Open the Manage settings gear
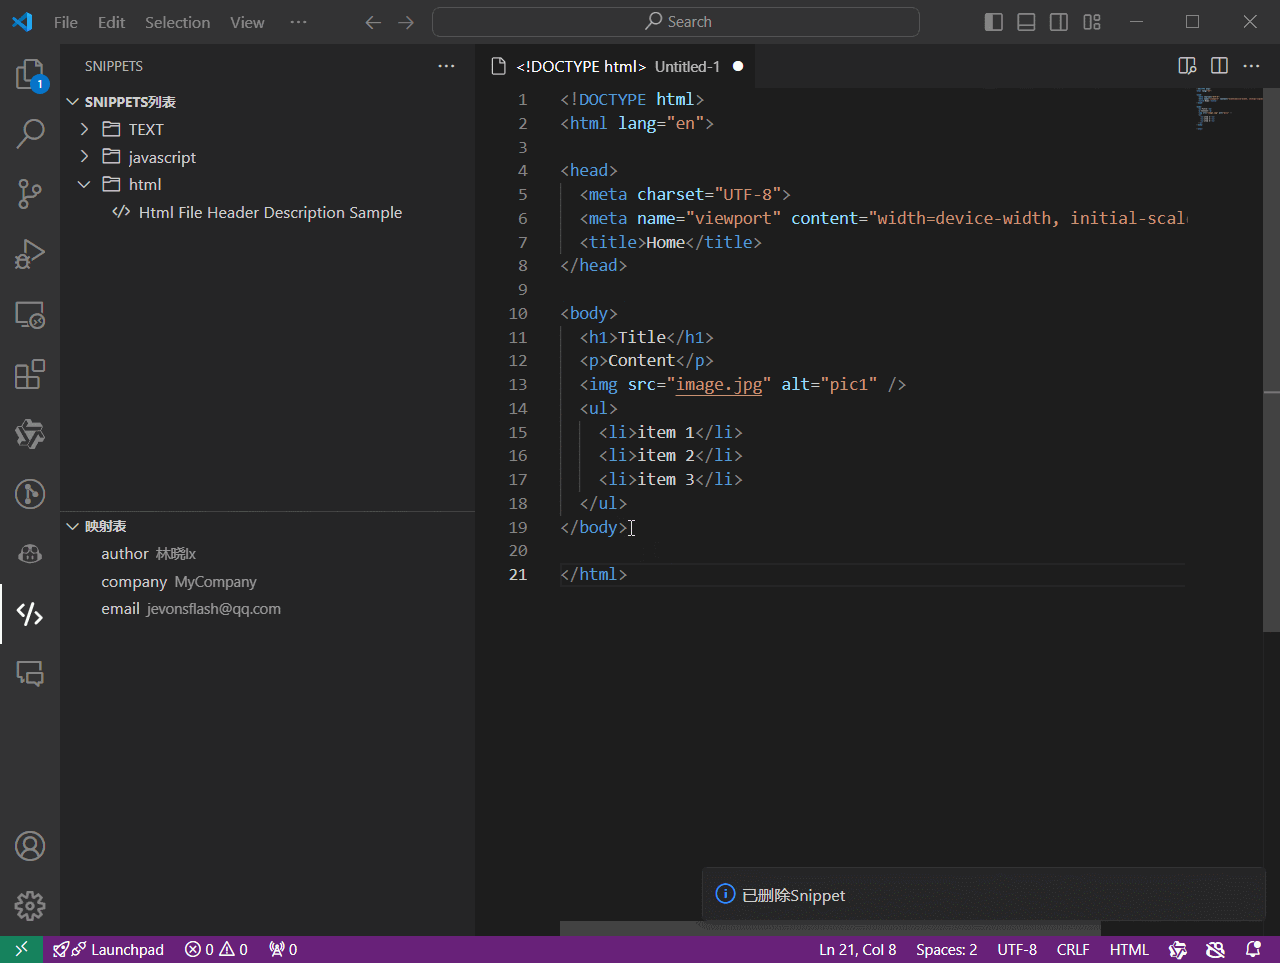This screenshot has height=963, width=1280. [30, 906]
